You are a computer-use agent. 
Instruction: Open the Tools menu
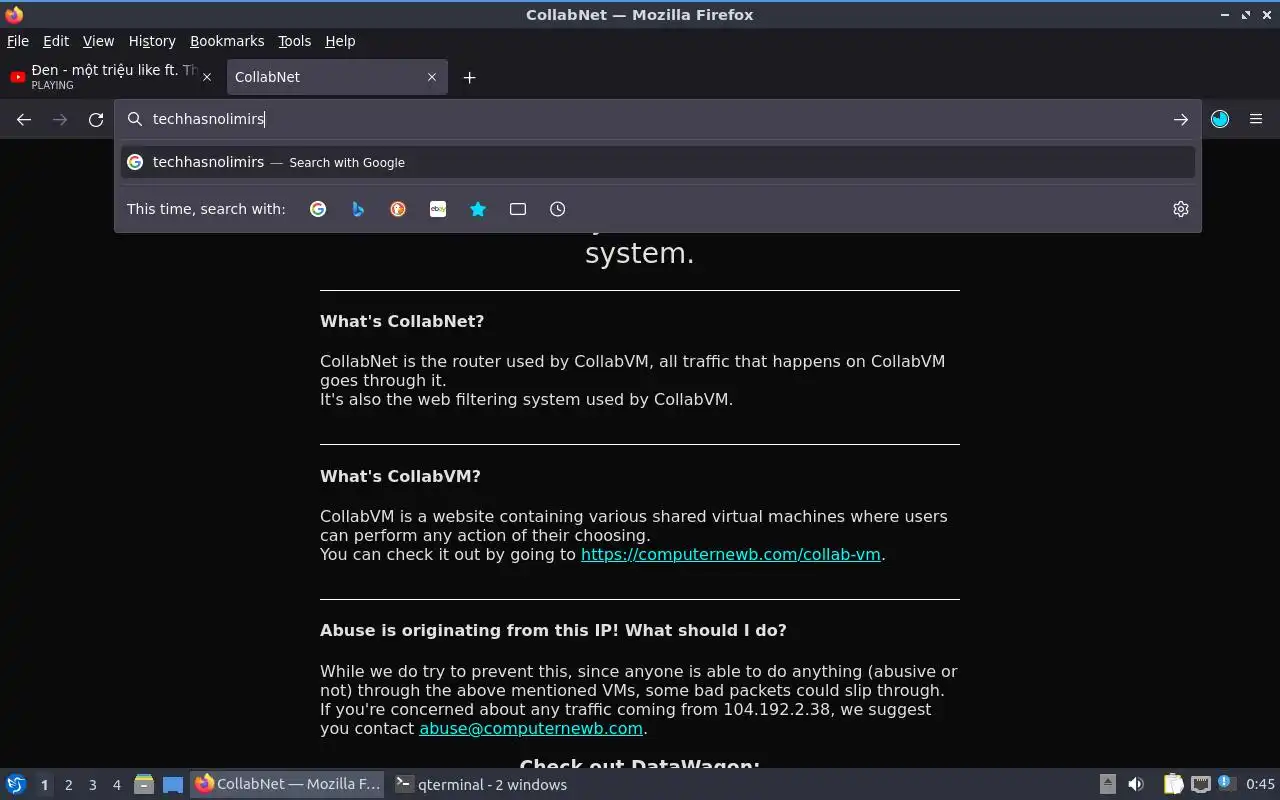[x=294, y=41]
